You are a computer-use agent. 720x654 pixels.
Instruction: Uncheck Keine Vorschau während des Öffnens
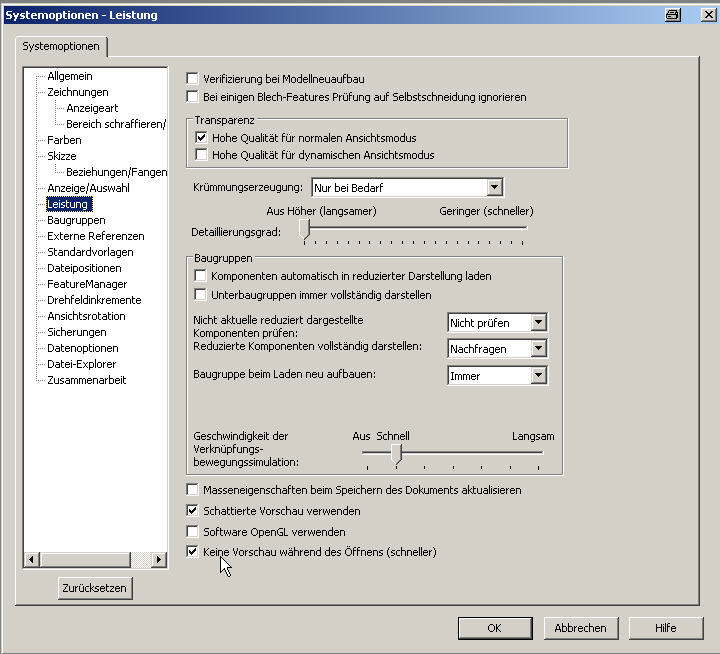click(192, 552)
